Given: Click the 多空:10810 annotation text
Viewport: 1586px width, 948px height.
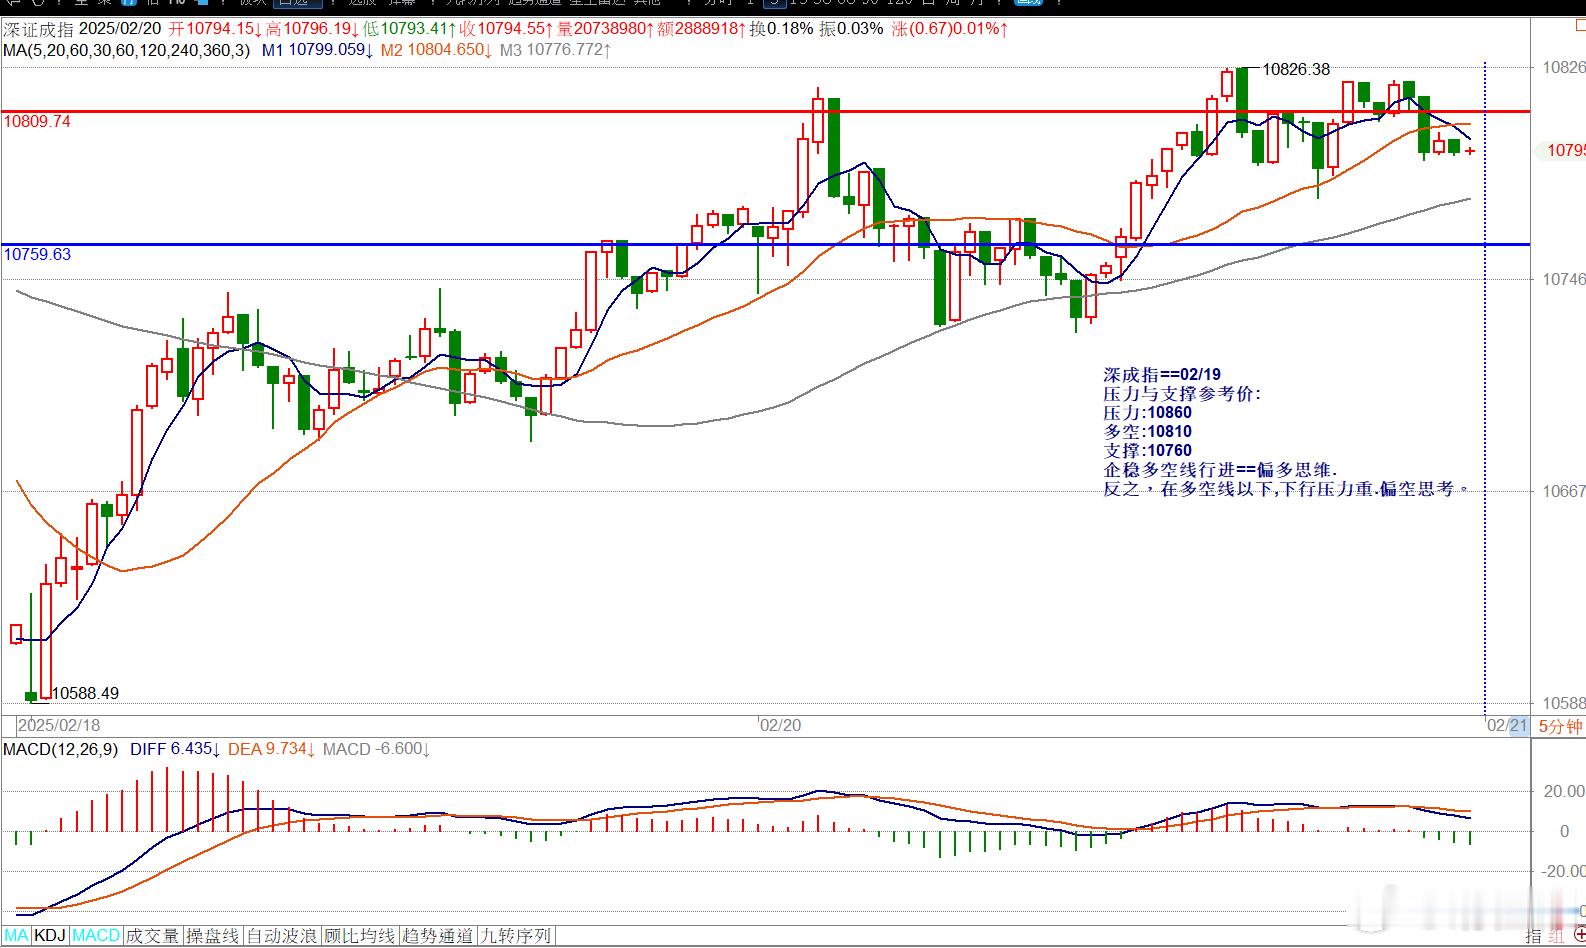Looking at the screenshot, I should coord(1147,432).
